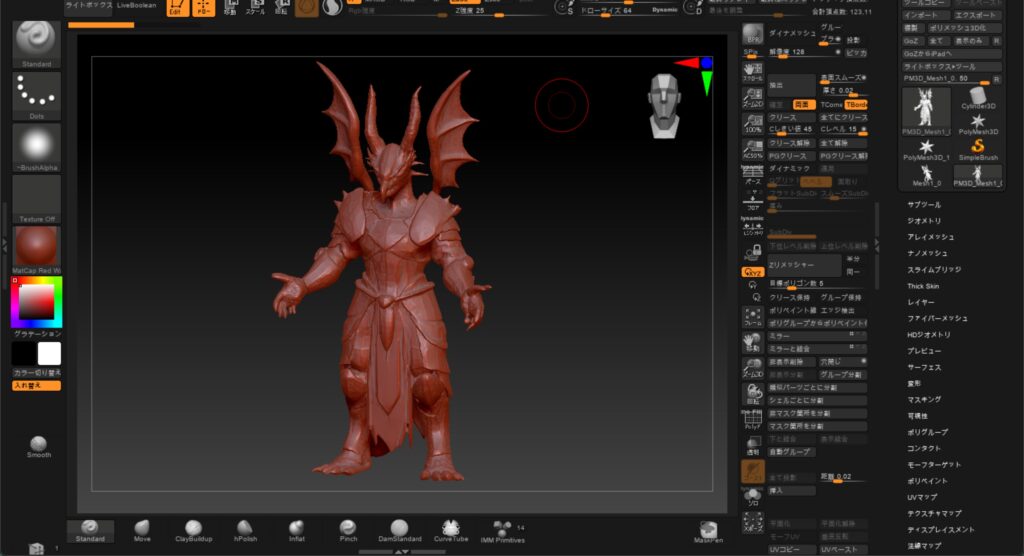This screenshot has height=556, width=1024.
Task: Open the ライトボックス button at top
Action: (88, 6)
